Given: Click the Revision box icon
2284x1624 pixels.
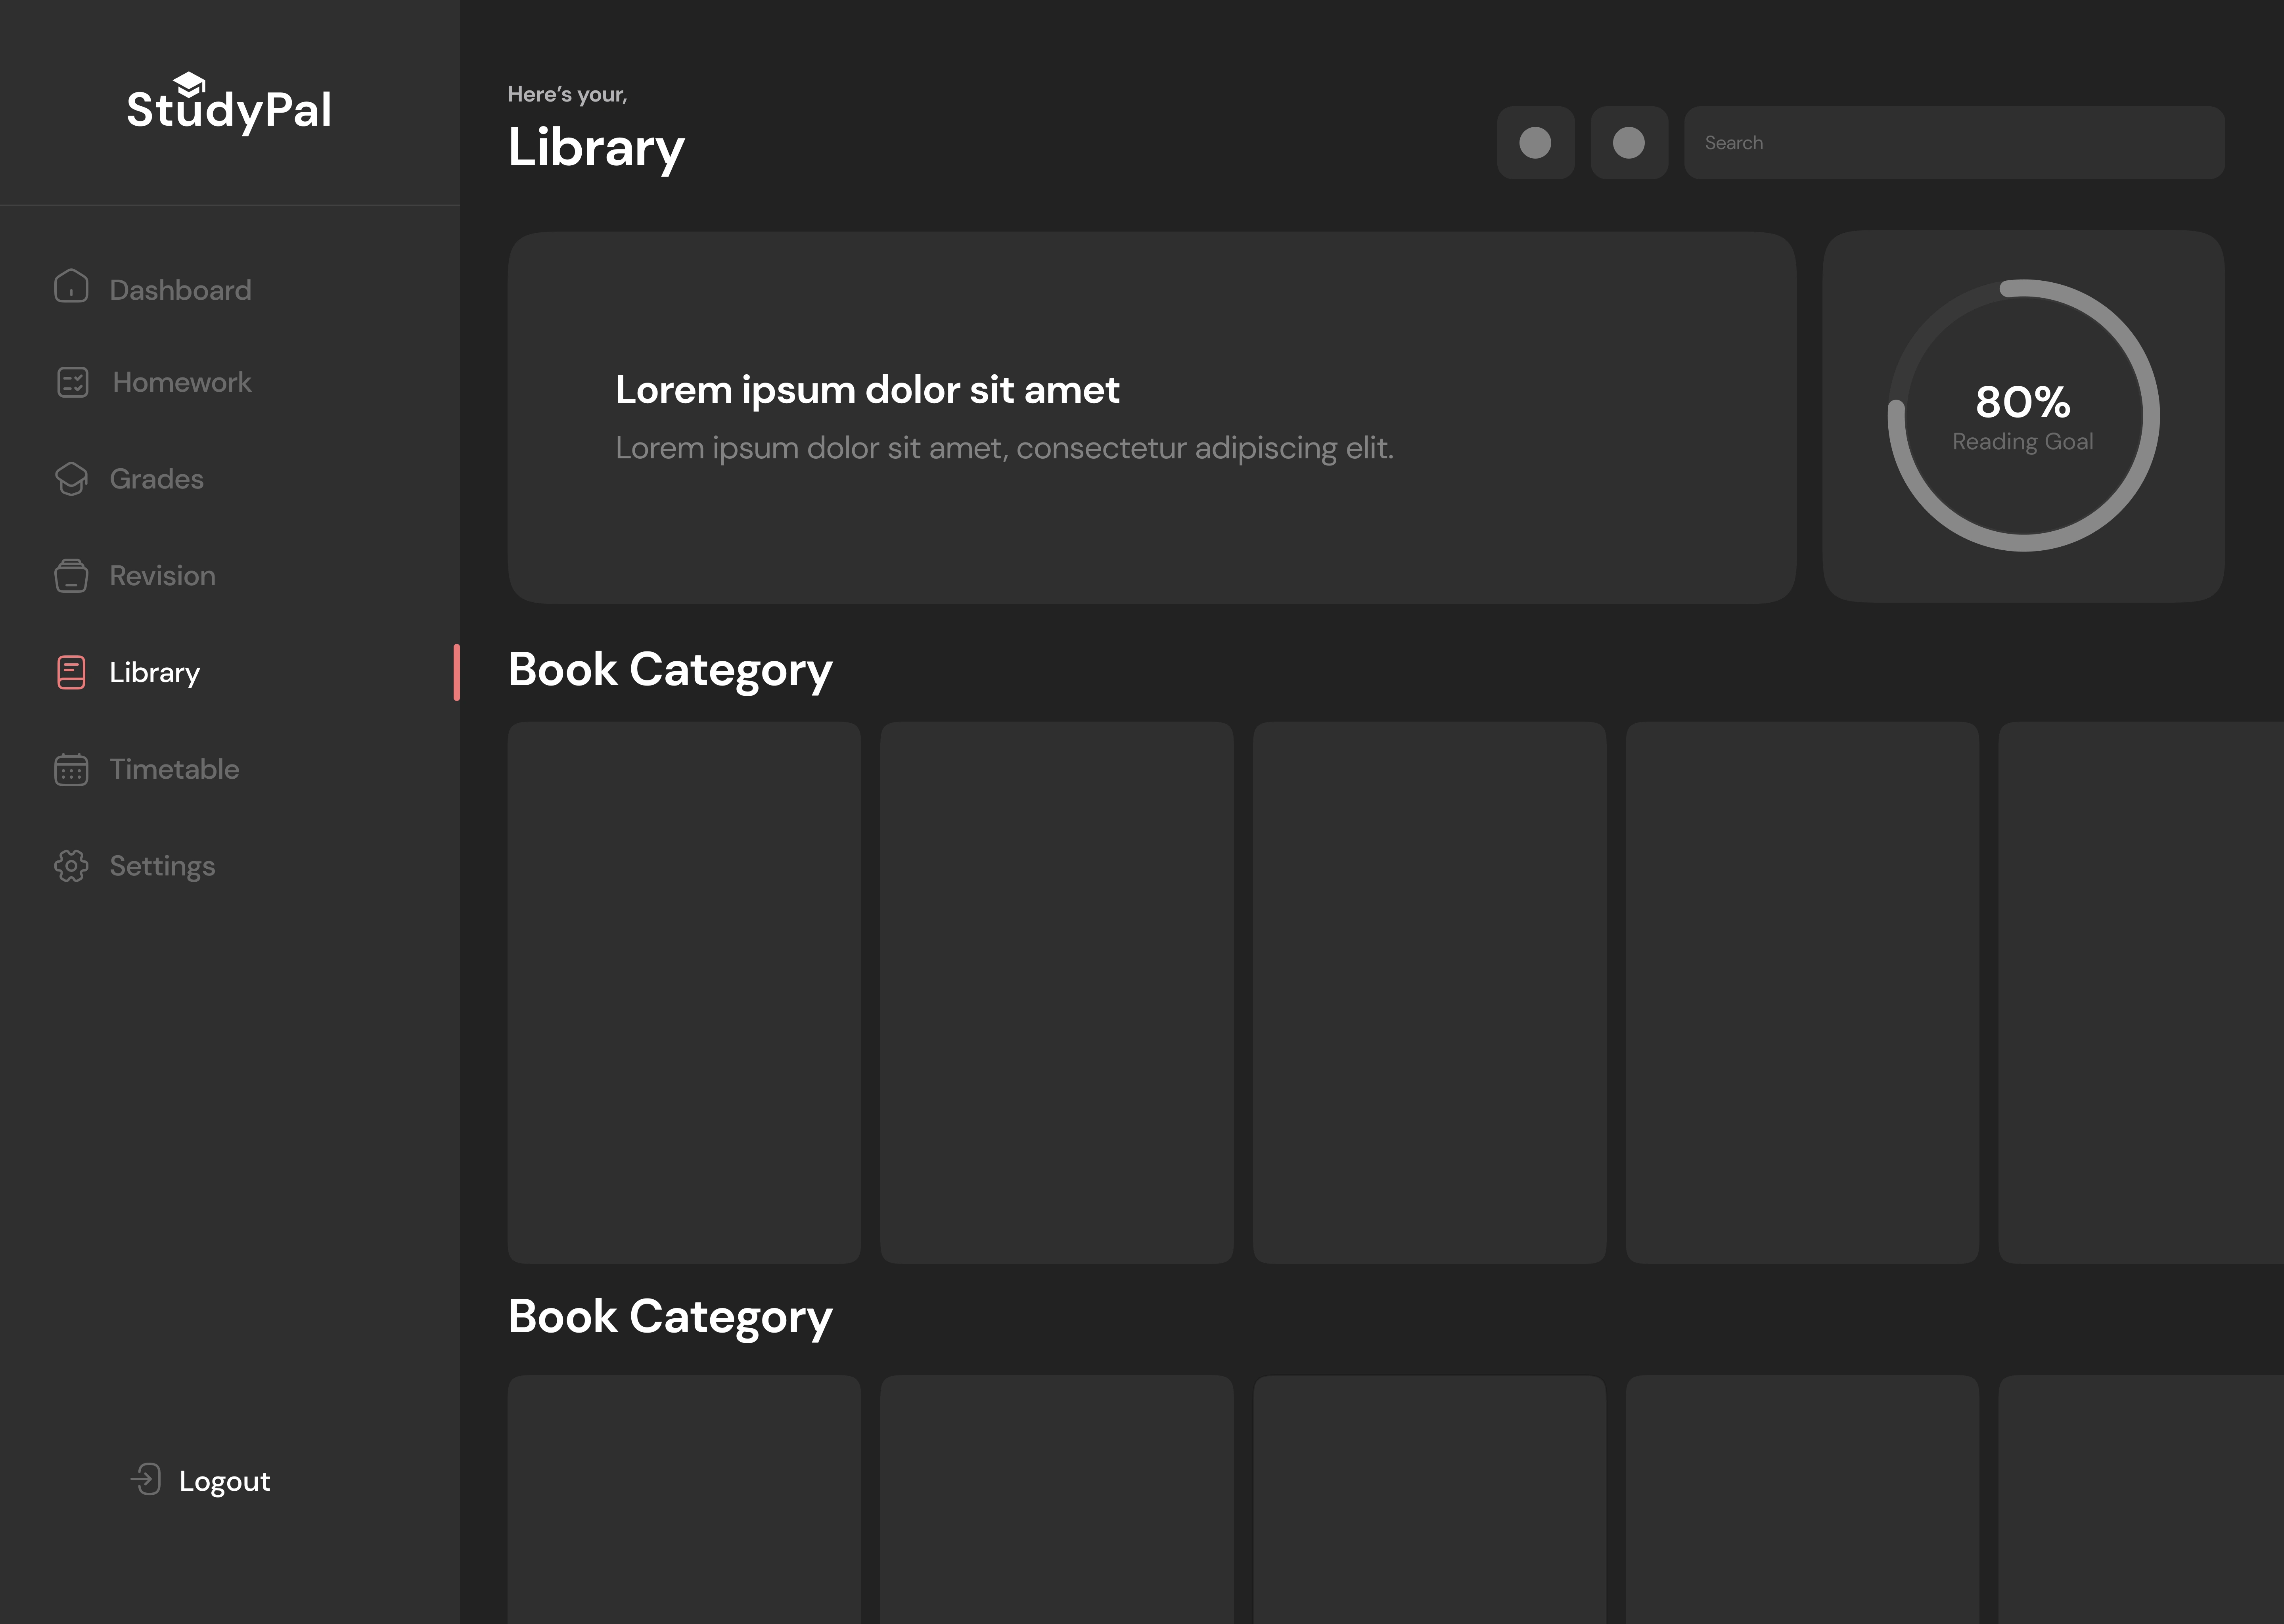Looking at the screenshot, I should click(71, 576).
